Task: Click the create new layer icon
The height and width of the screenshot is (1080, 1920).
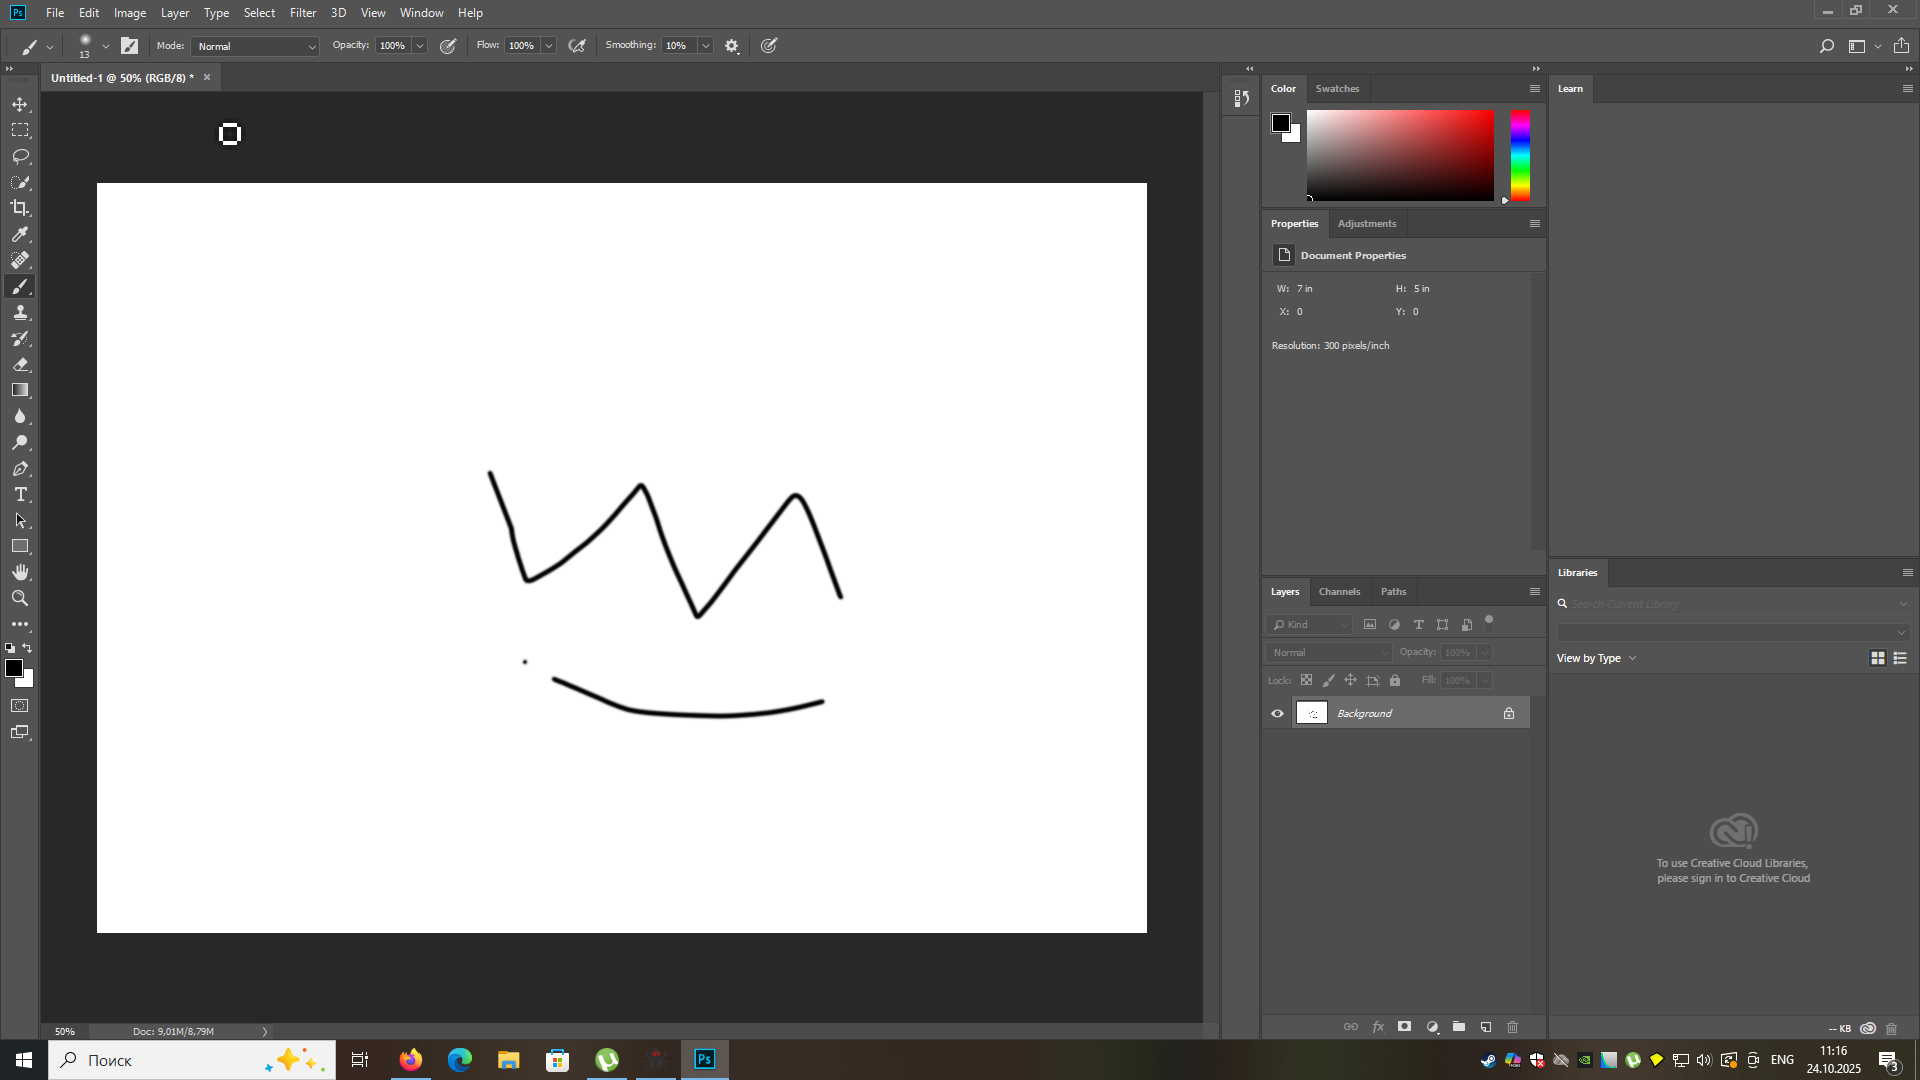Action: click(x=1486, y=1027)
